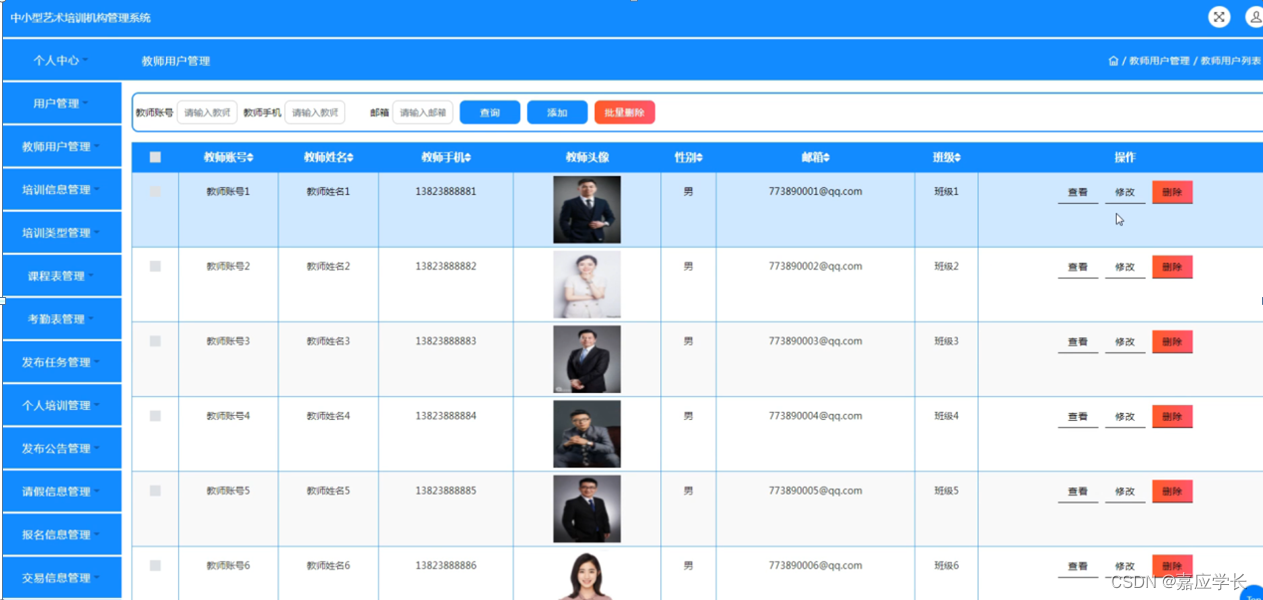
Task: Check the row checkbox for 教师账号1
Action: click(x=155, y=191)
